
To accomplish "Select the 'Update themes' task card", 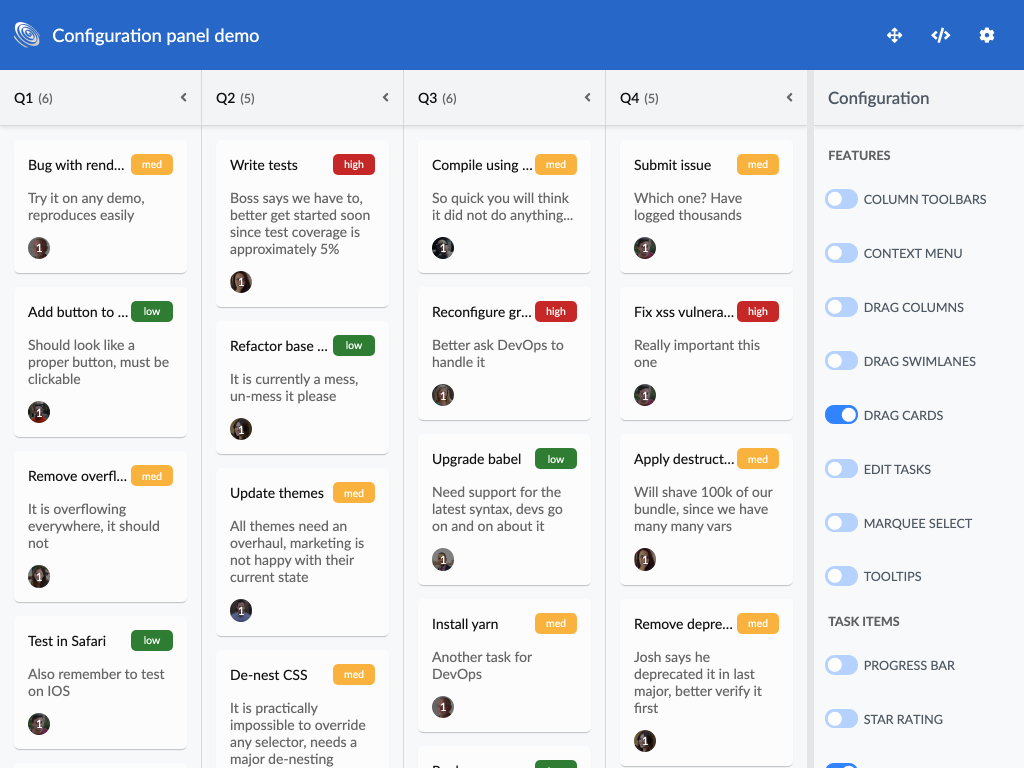I will (x=302, y=550).
